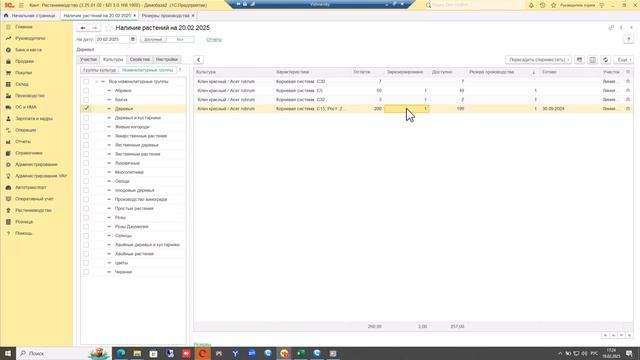Switch to Культуры tab
Image resolution: width=640 pixels, height=360 pixels.
[113, 60]
